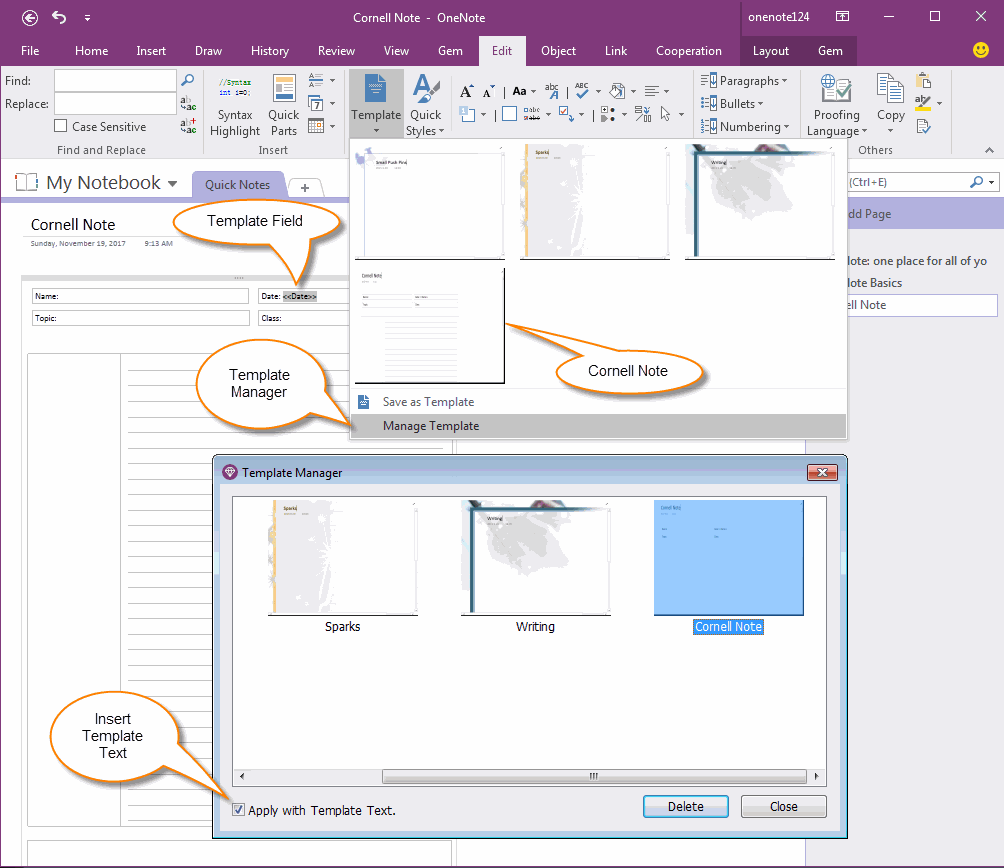Screen dimensions: 1004x868
Task: Collapse the ribbon with the chevron
Action: point(989,150)
